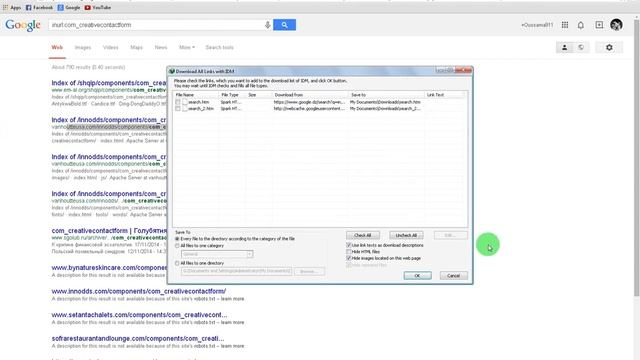
Task: Open 'Index of /shqip/components' result
Action: click(109, 83)
